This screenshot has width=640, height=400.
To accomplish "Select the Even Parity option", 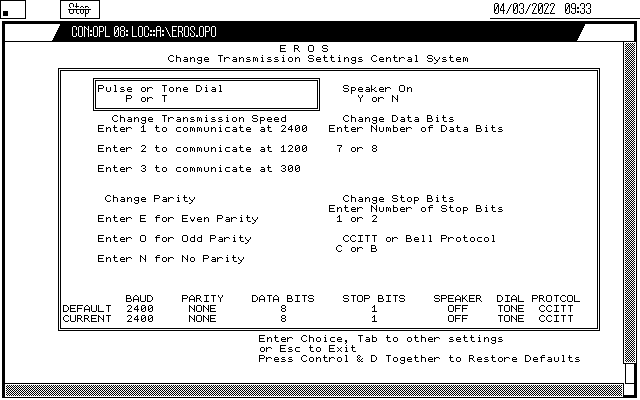I will (x=178, y=219).
